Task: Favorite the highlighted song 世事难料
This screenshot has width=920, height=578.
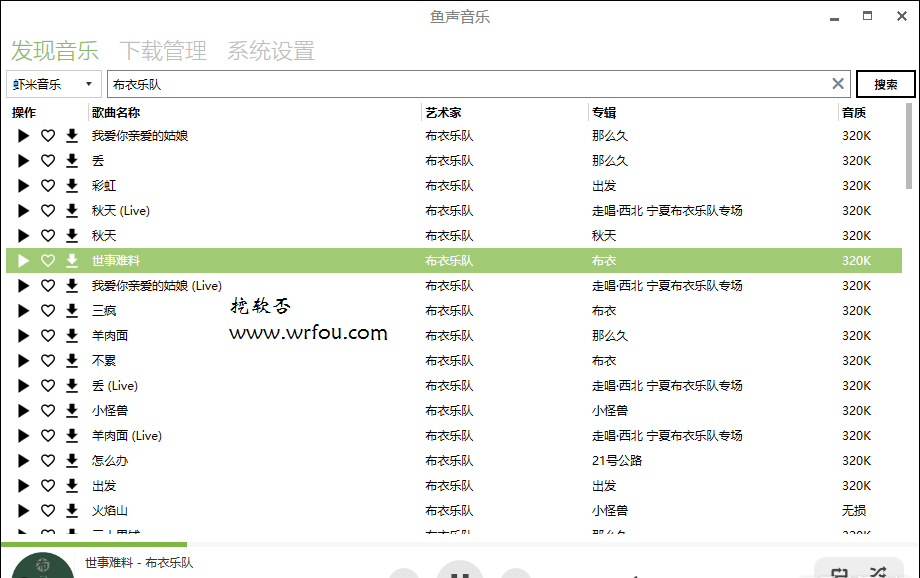Action: tap(48, 261)
